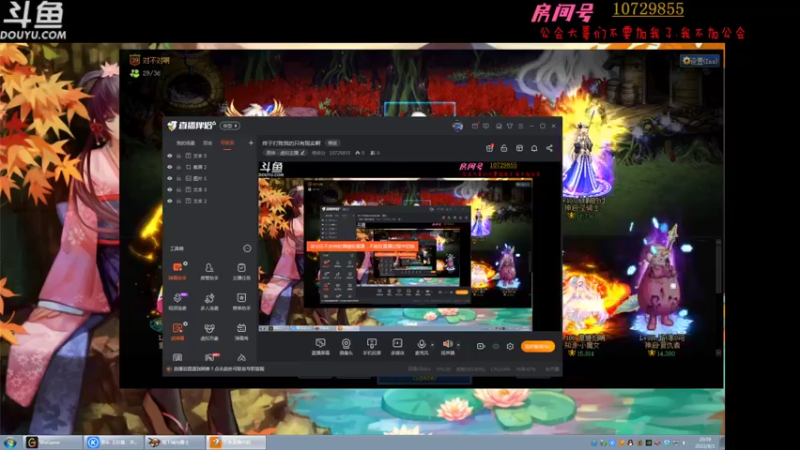Select the 文本 5 source row
Screen dimensions: 800x450
pyautogui.click(x=208, y=156)
